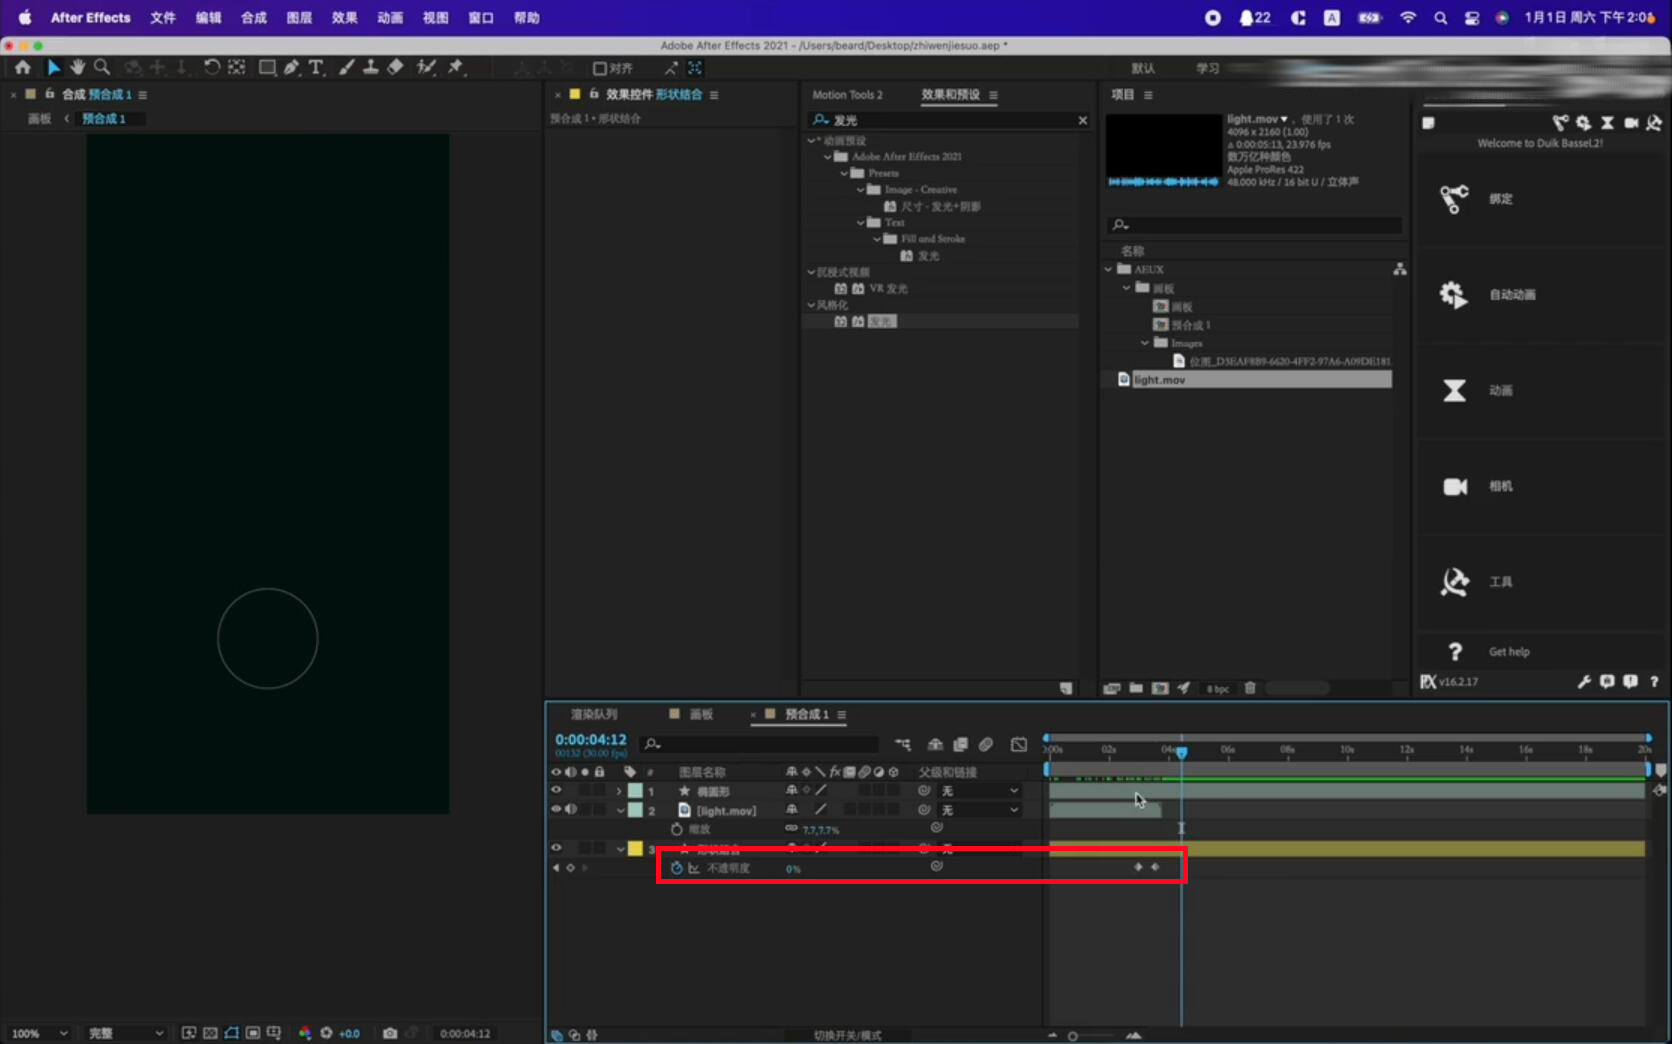Open parent dropdown for light.mov layer

pyautogui.click(x=980, y=810)
